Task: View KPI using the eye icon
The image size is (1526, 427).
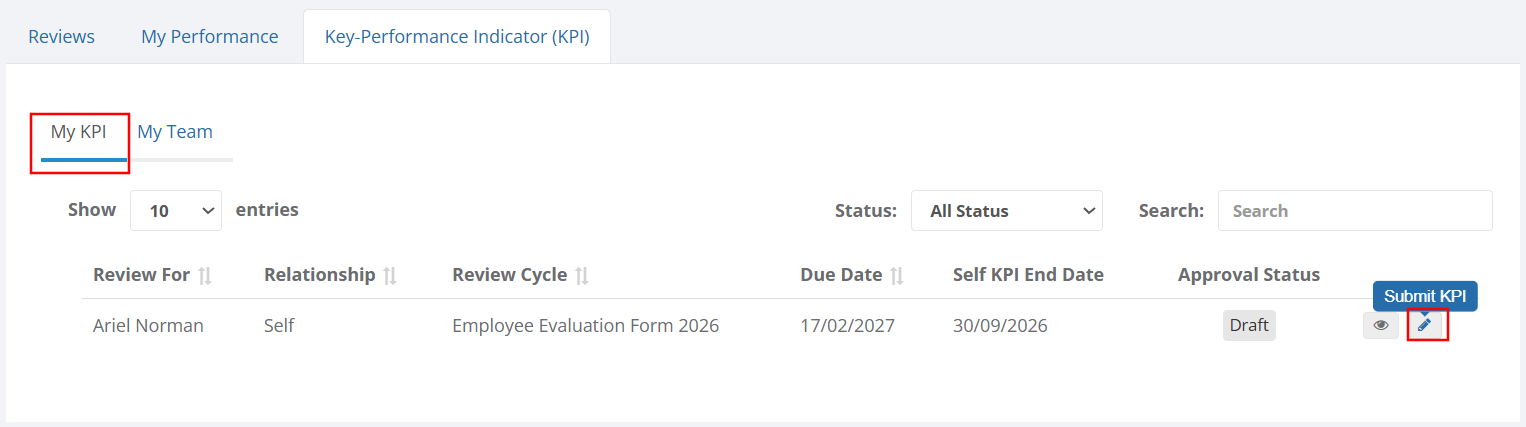Action: [1381, 325]
